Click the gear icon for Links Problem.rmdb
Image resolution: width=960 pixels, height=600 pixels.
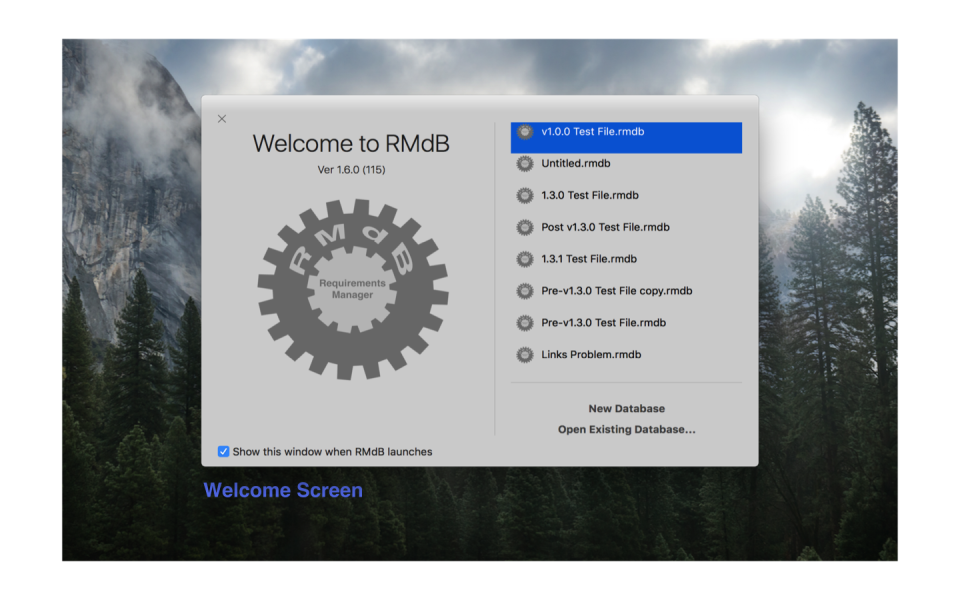[x=524, y=354]
